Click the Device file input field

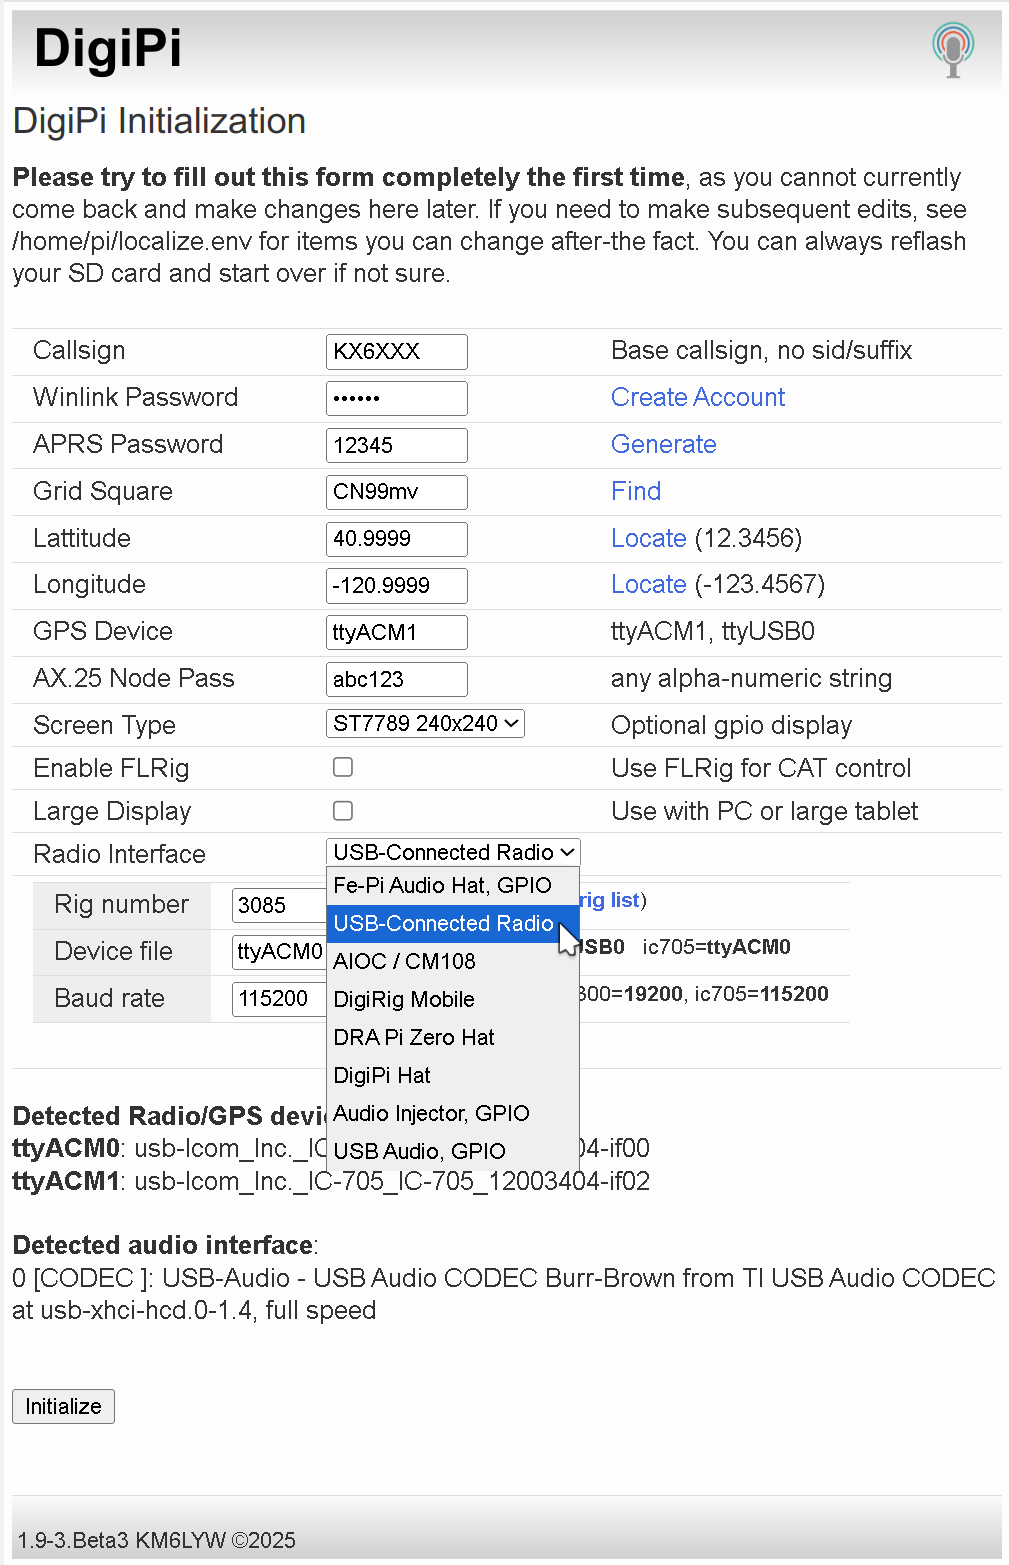point(279,951)
